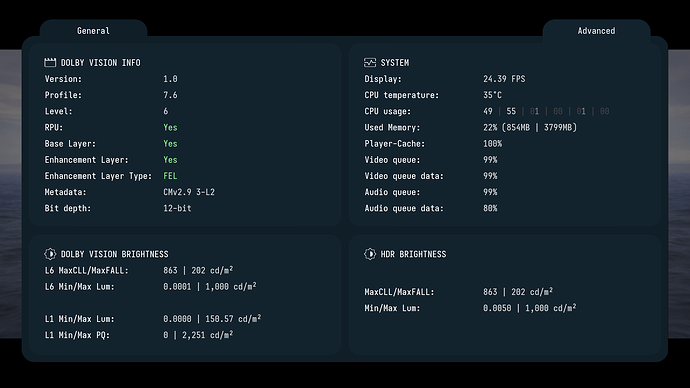This screenshot has width=690, height=388.
Task: Click the 'FEL' enhancement layer type value
Action: click(x=170, y=176)
